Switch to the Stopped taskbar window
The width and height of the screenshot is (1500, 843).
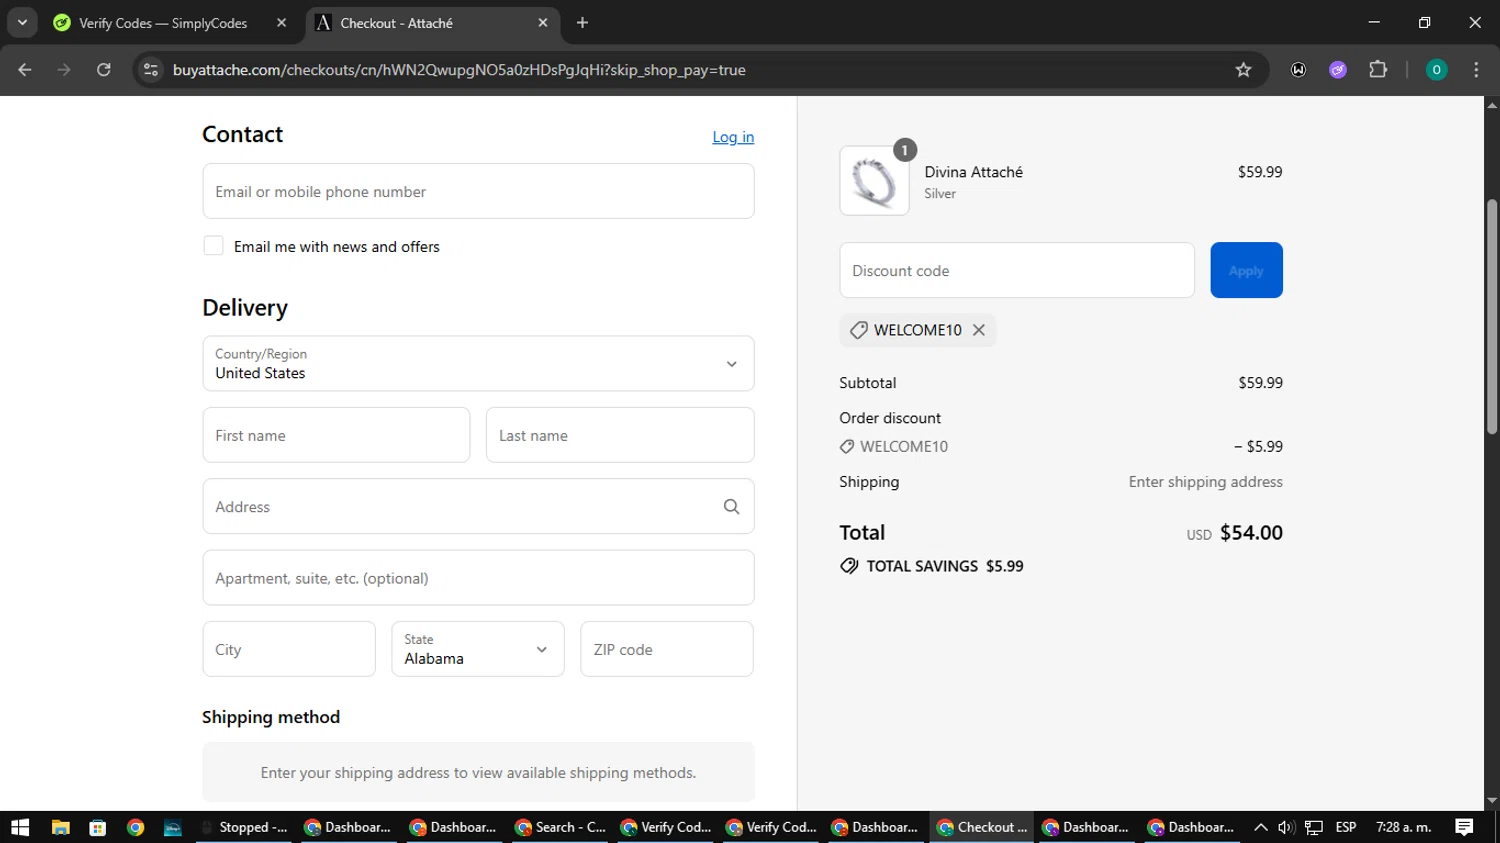[245, 827]
